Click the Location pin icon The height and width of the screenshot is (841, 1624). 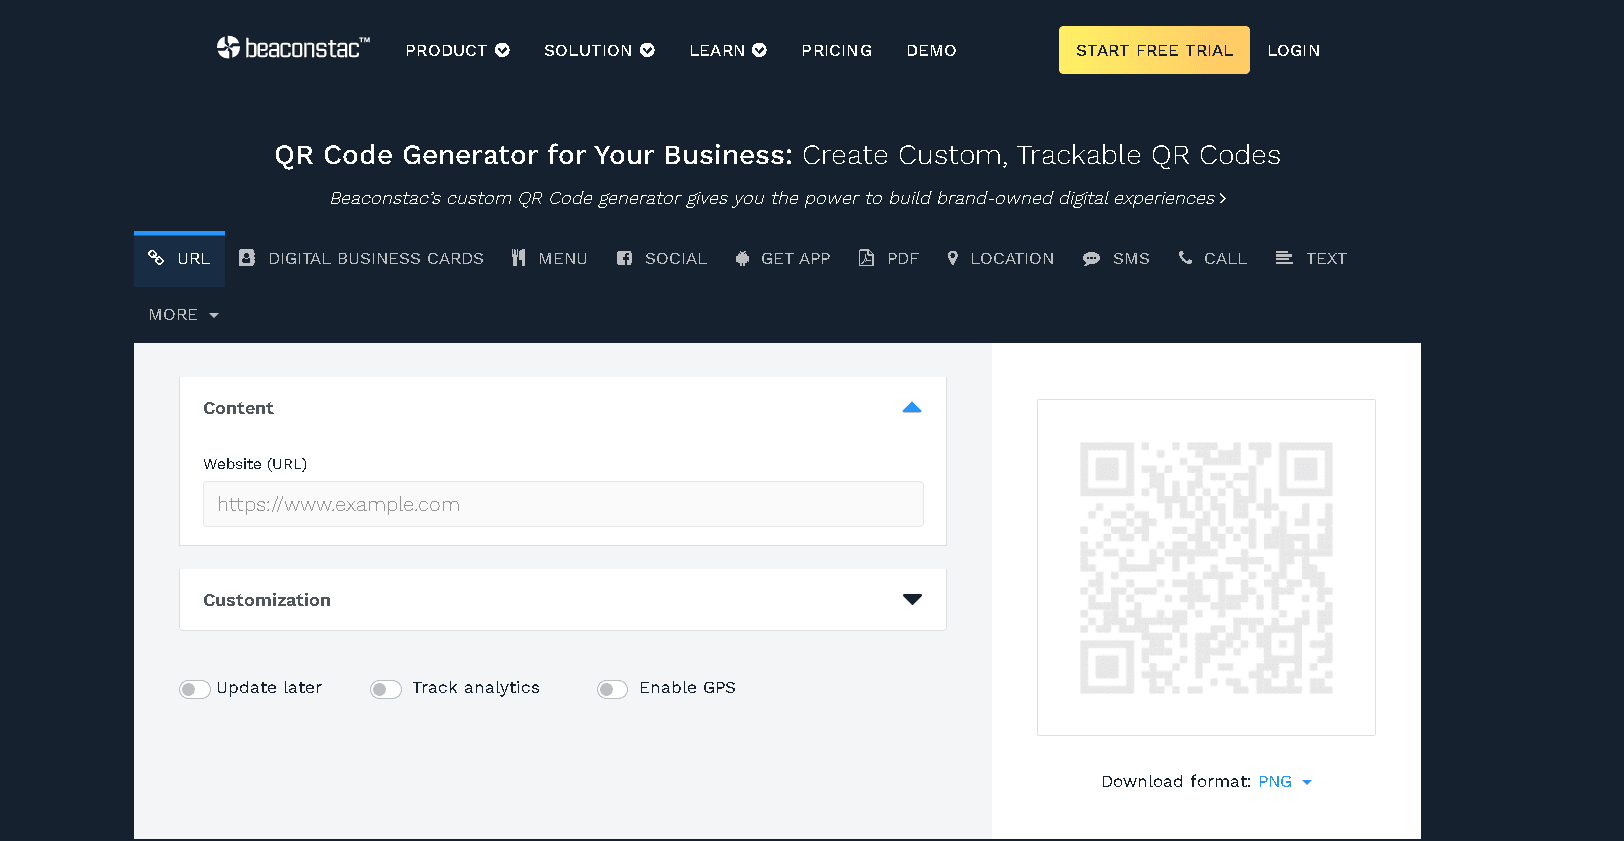click(953, 258)
